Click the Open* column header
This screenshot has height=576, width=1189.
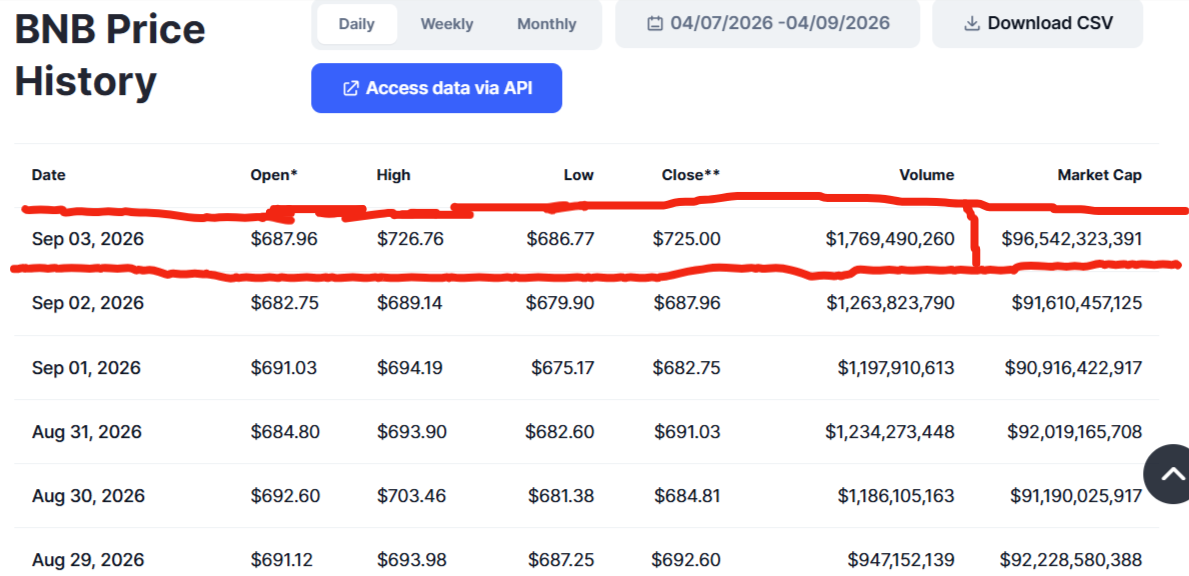tap(274, 175)
